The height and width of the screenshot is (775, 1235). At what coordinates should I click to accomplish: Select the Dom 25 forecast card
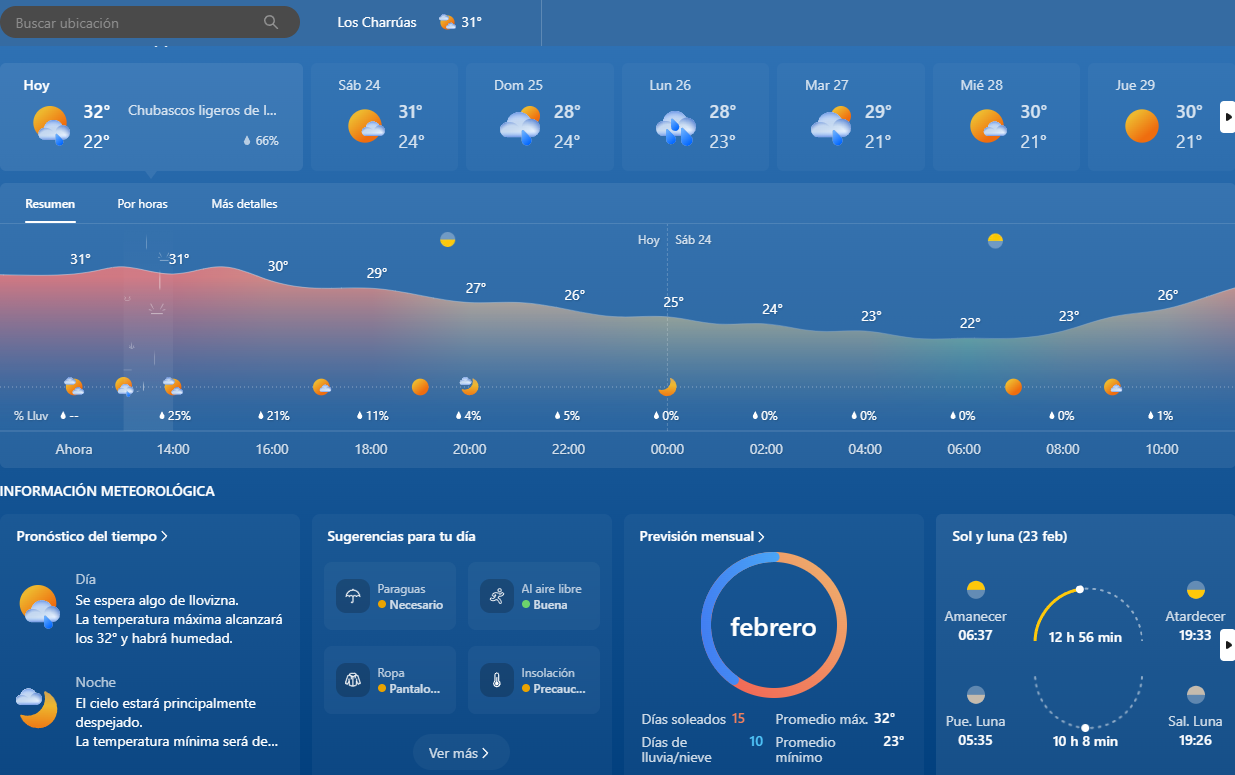click(x=539, y=117)
